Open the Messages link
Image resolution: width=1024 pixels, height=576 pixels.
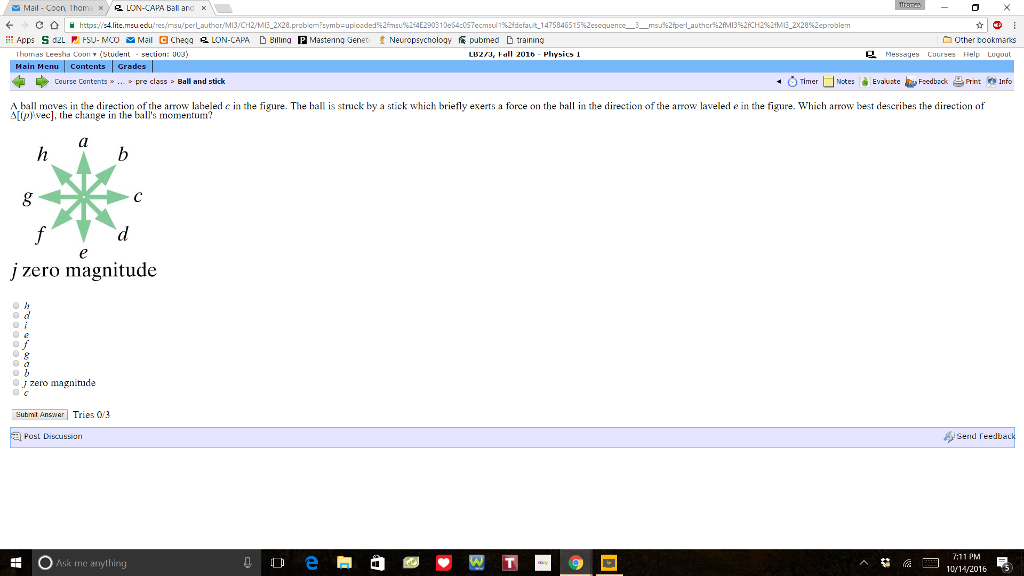point(902,54)
